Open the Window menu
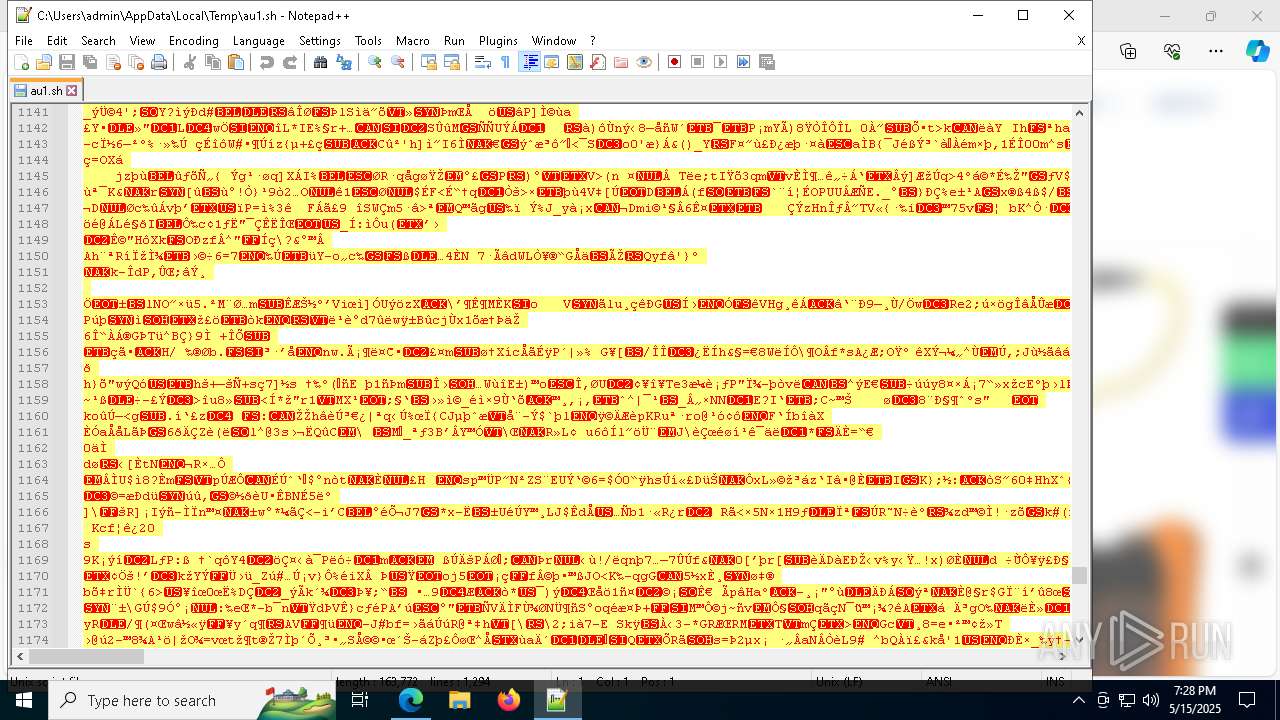Viewport: 1280px width, 720px height. pos(554,40)
